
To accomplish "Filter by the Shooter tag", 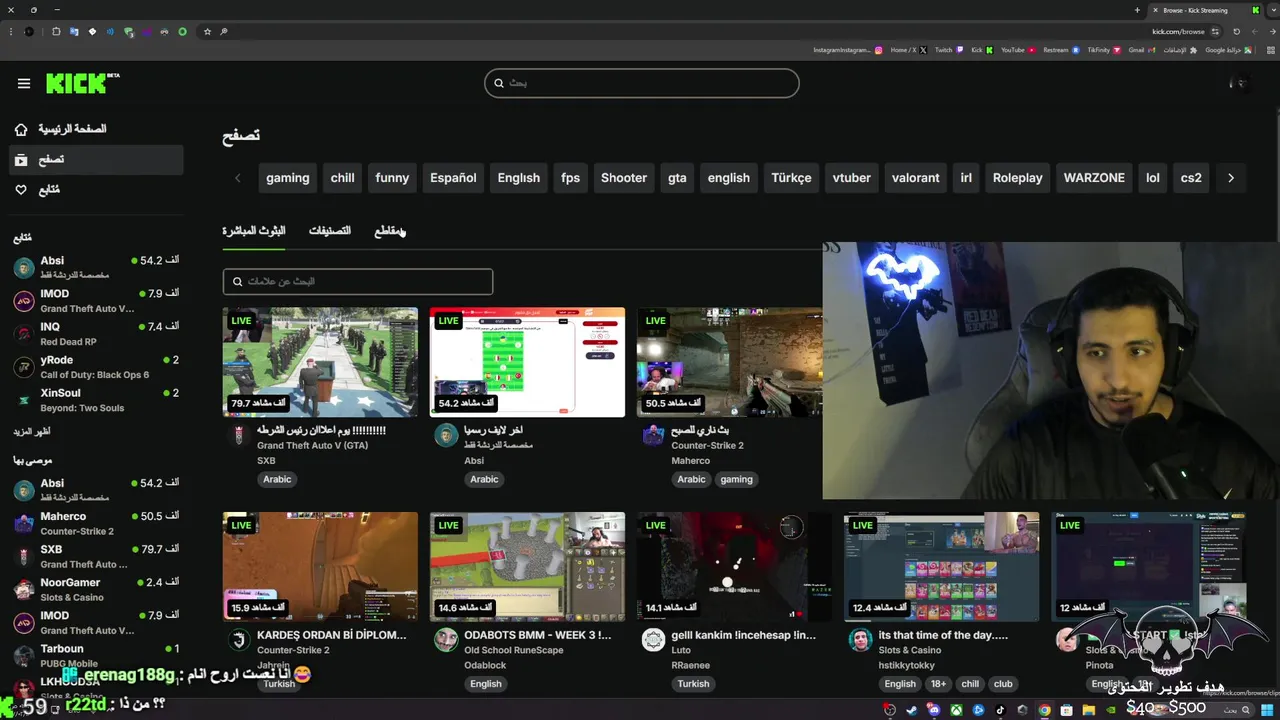I will tap(624, 178).
